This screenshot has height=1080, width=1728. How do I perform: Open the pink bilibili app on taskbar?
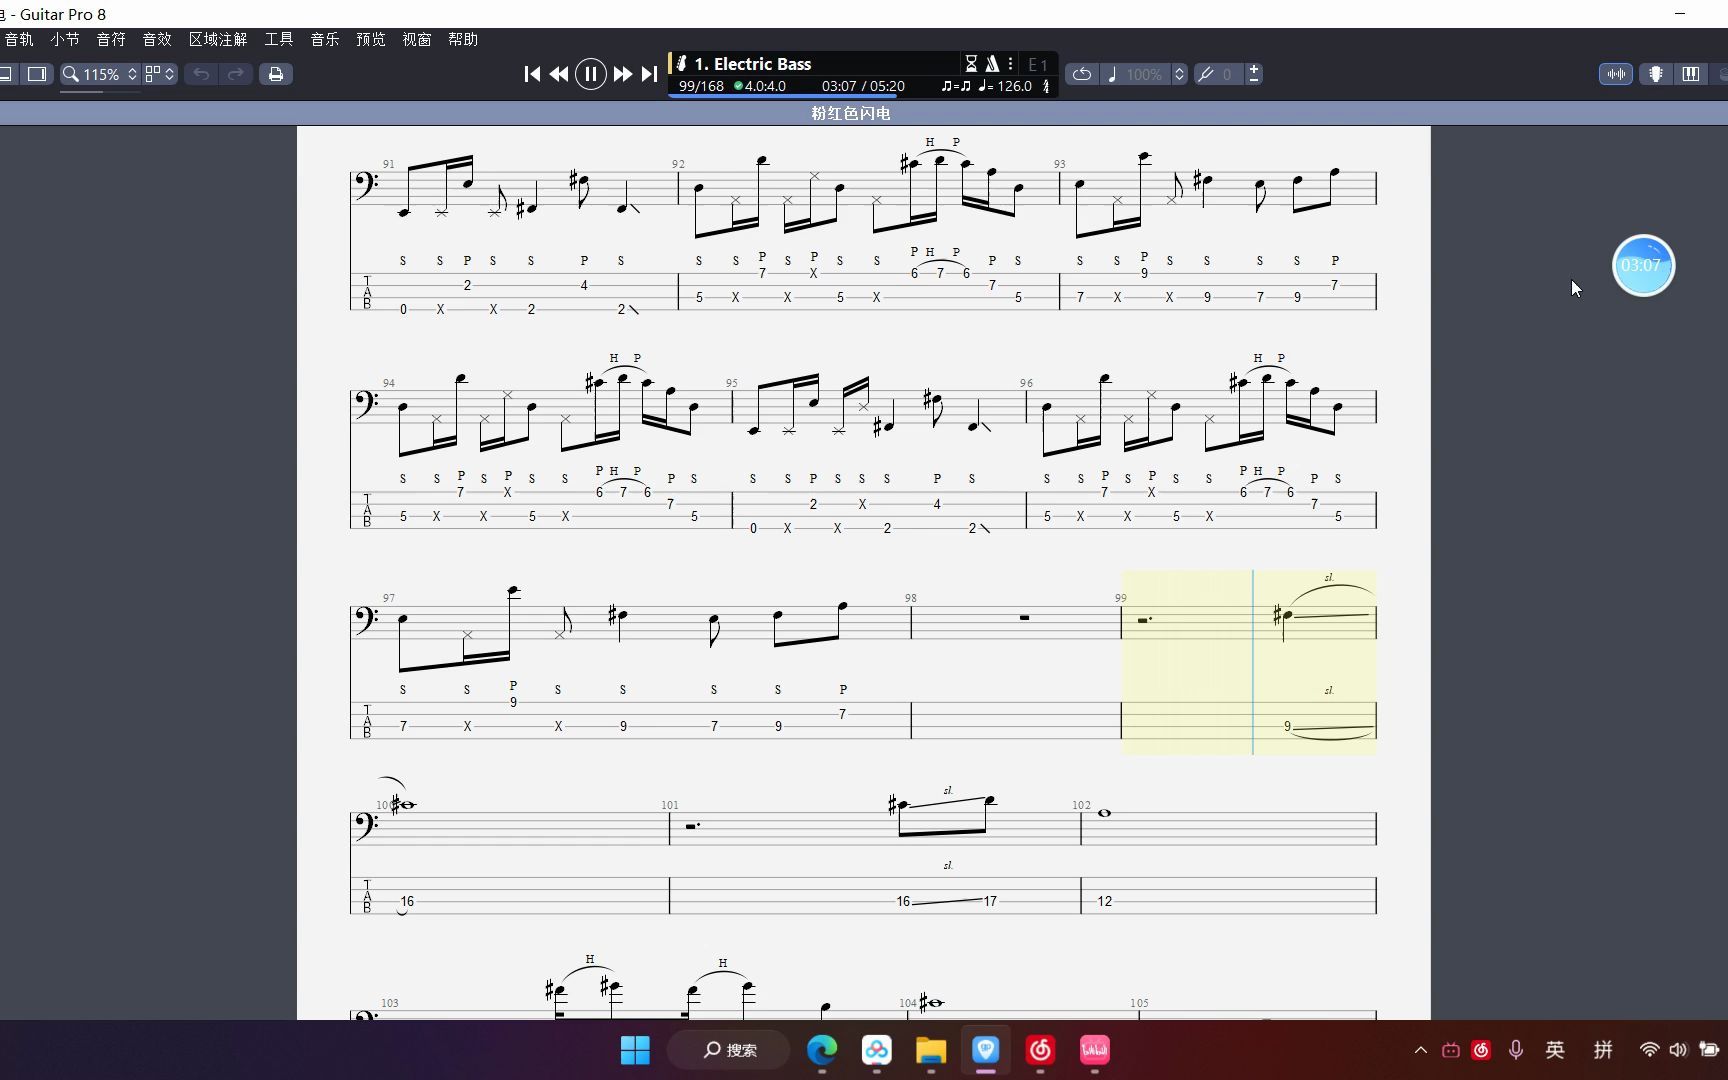pyautogui.click(x=1095, y=1050)
